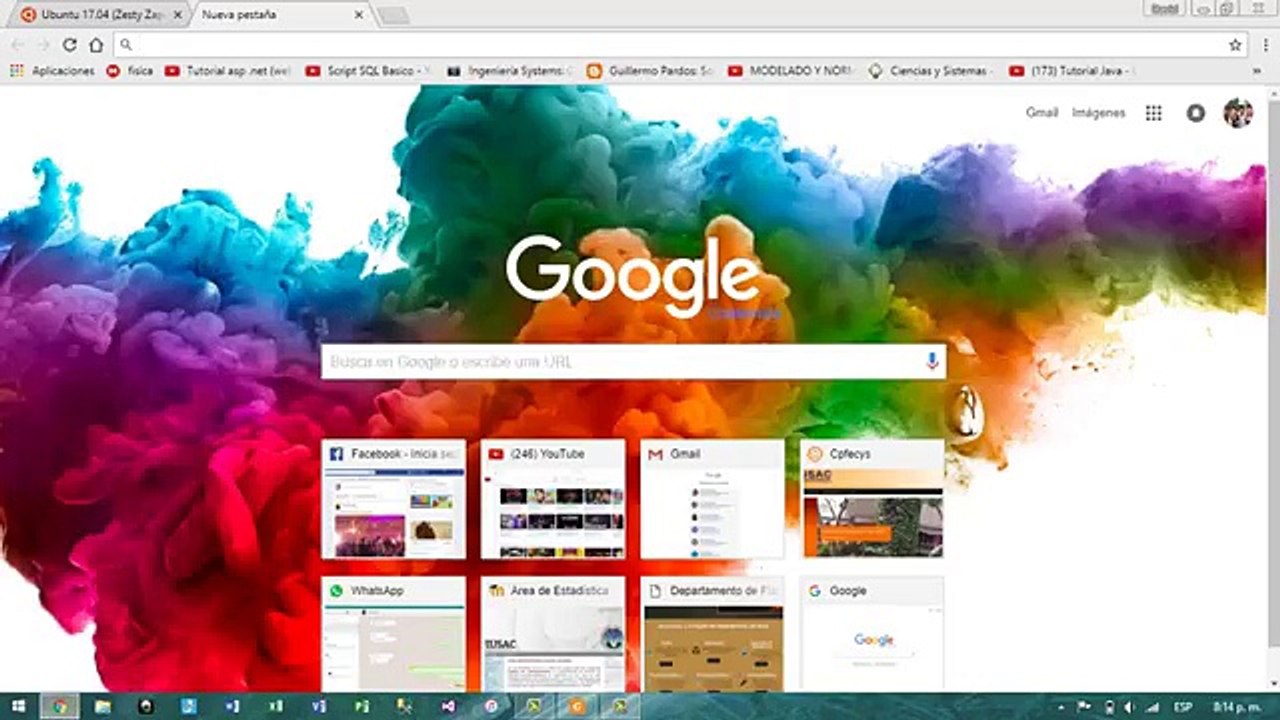1280x720 pixels.
Task: Open the Facebook most-visited thumbnail
Action: click(393, 499)
